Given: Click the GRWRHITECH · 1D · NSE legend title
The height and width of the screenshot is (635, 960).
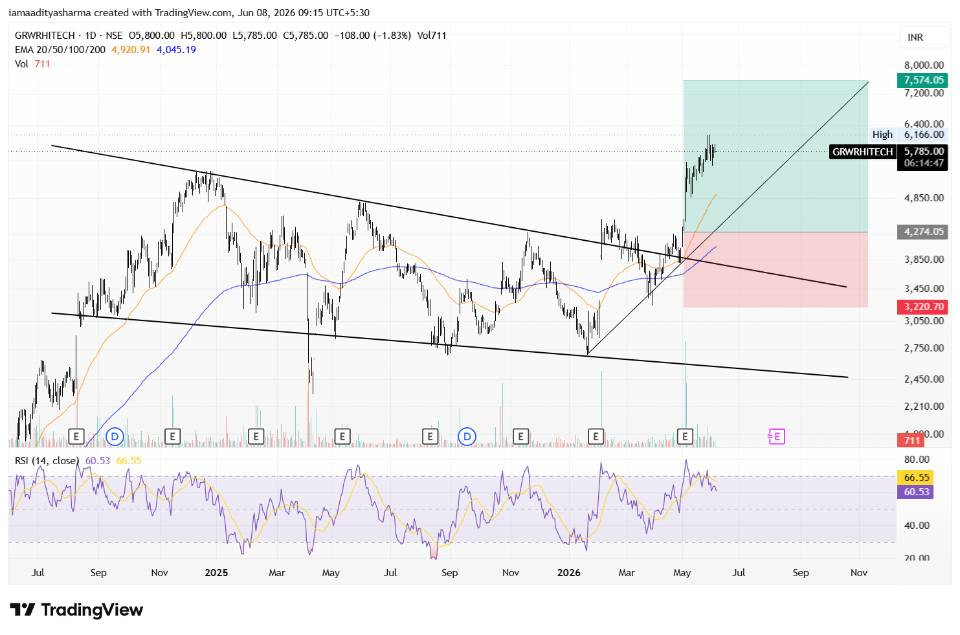Looking at the screenshot, I should [69, 36].
